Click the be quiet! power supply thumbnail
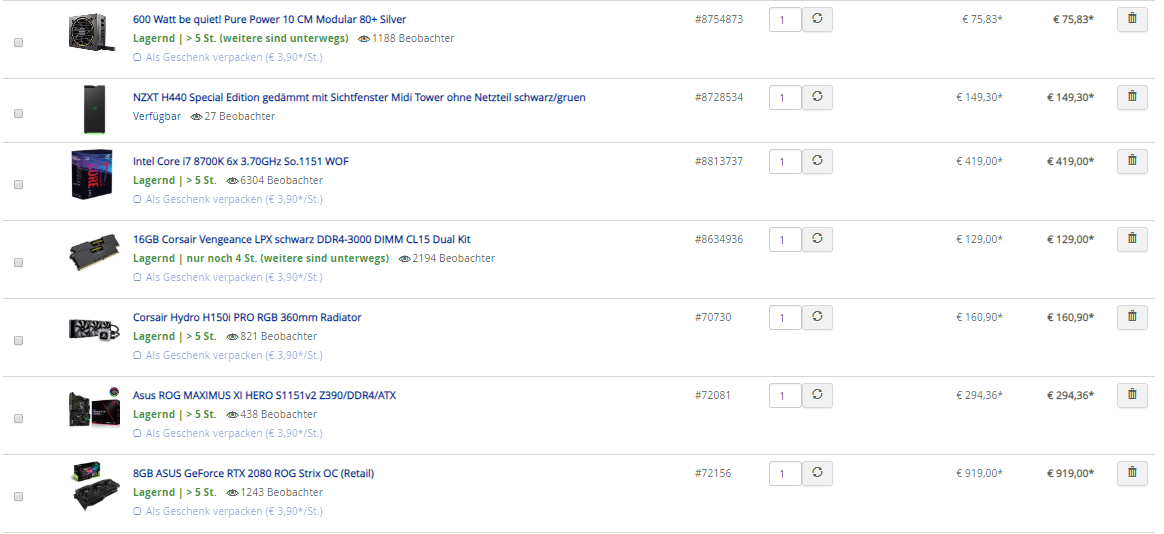The height and width of the screenshot is (534, 1164). (92, 32)
